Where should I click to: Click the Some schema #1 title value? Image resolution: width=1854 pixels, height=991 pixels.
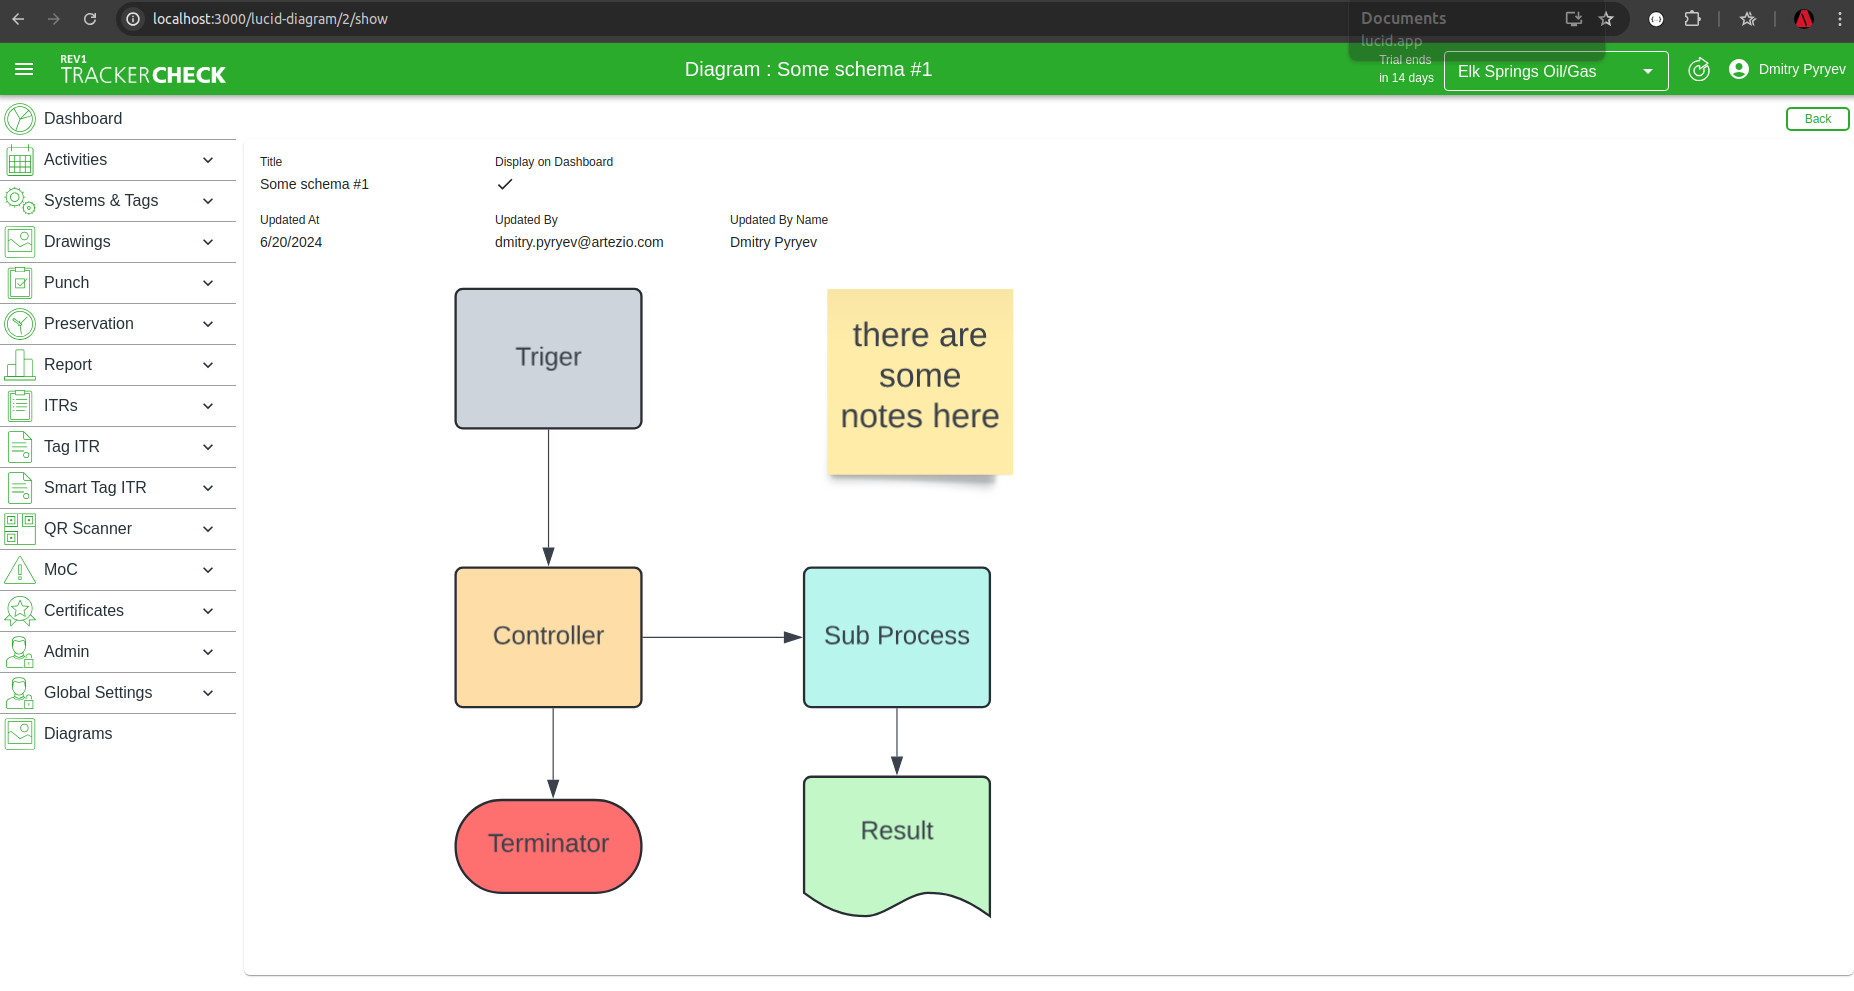314,184
